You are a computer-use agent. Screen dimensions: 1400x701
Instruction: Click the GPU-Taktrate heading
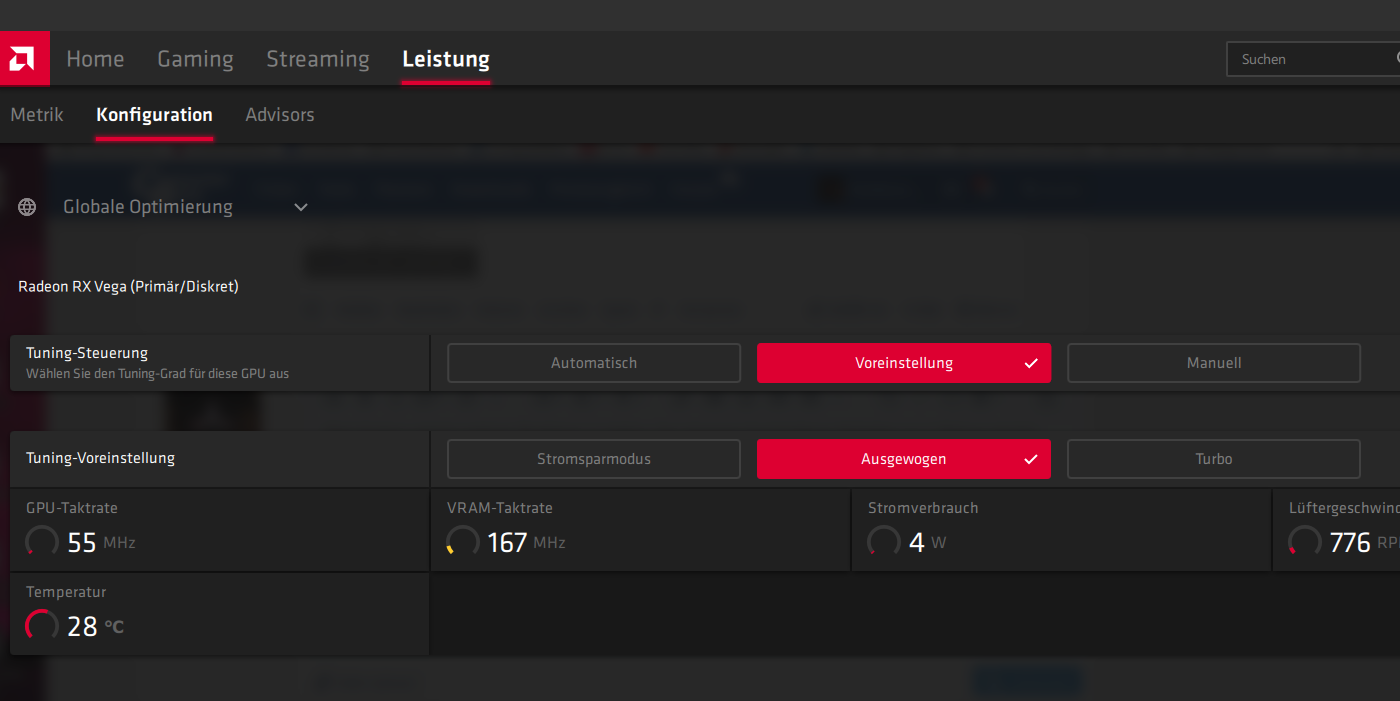coord(72,508)
